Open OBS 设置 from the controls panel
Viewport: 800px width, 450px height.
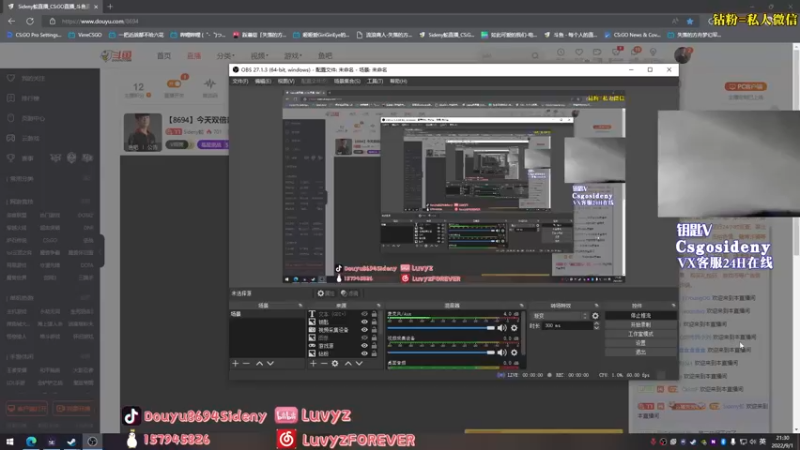(x=641, y=343)
